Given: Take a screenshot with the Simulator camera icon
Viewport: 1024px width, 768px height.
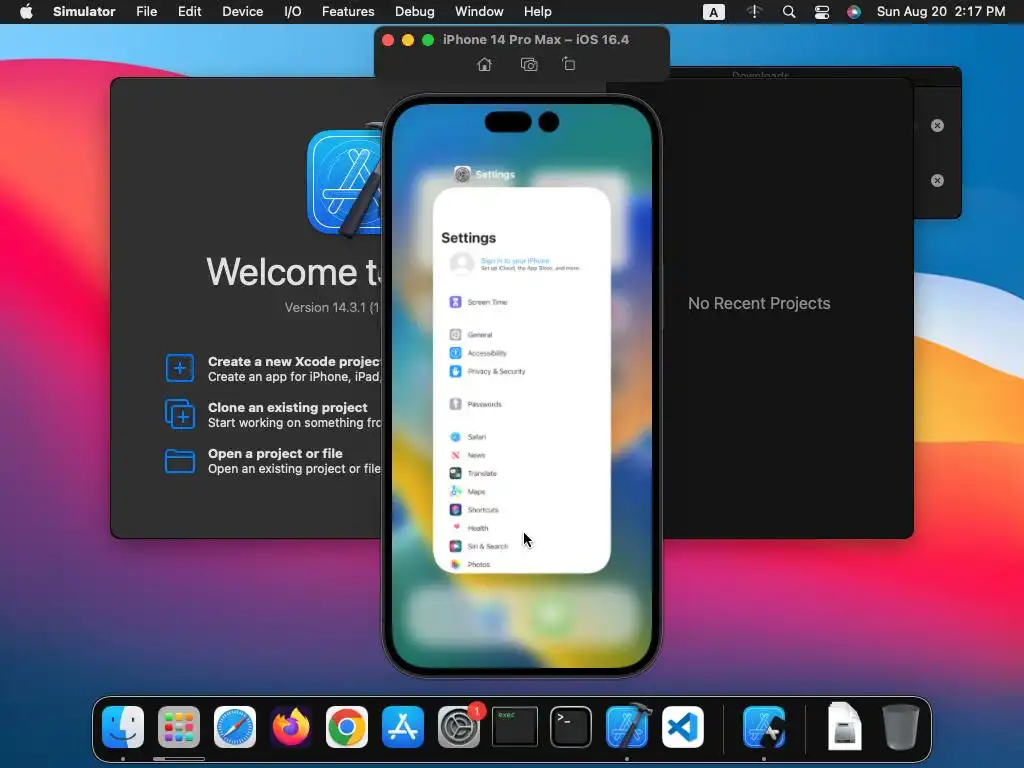Looking at the screenshot, I should pos(529,64).
